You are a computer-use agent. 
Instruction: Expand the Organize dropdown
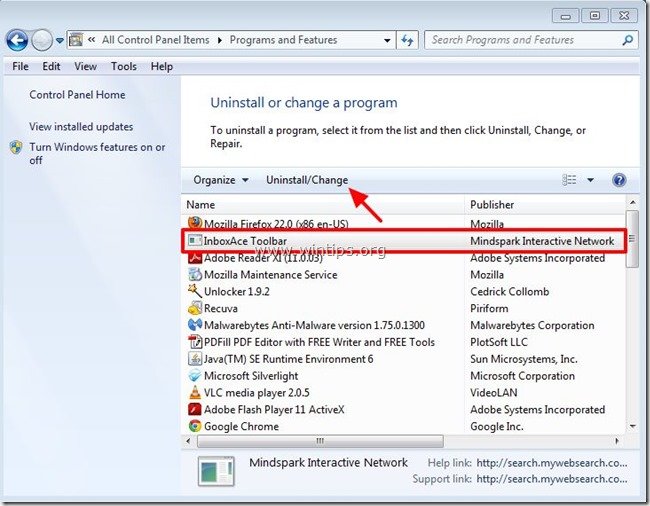(221, 180)
